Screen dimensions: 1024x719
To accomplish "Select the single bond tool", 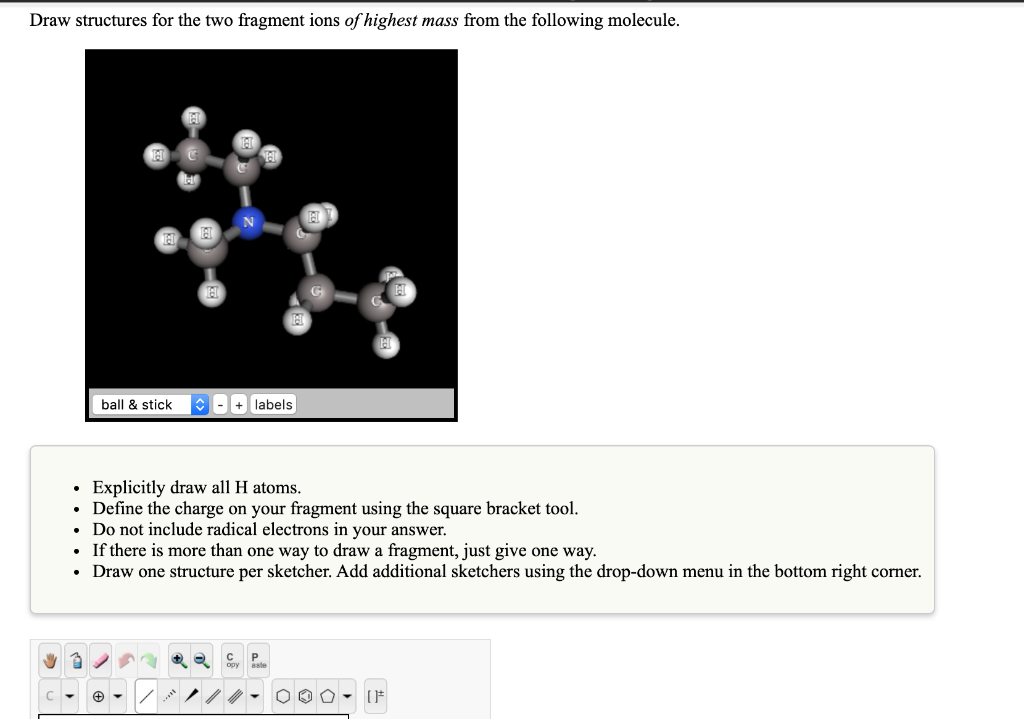I will pyautogui.click(x=145, y=695).
